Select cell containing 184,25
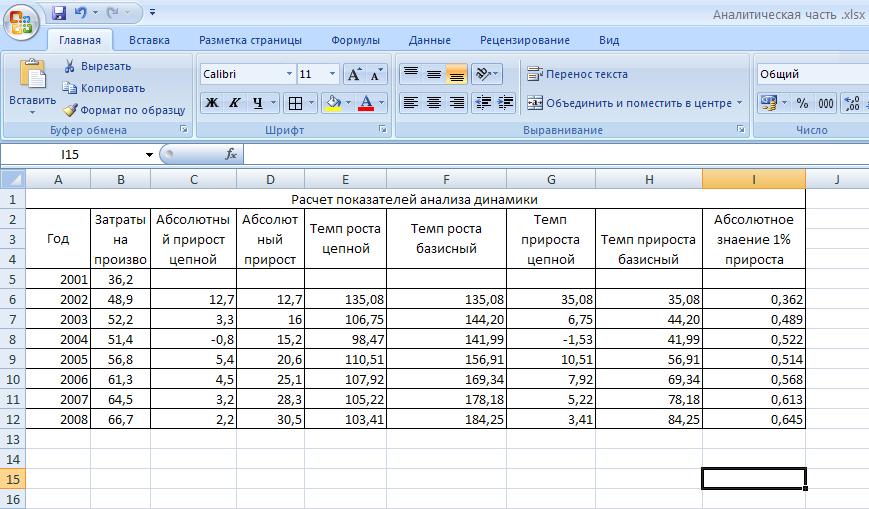This screenshot has height=509, width=869. [x=446, y=419]
